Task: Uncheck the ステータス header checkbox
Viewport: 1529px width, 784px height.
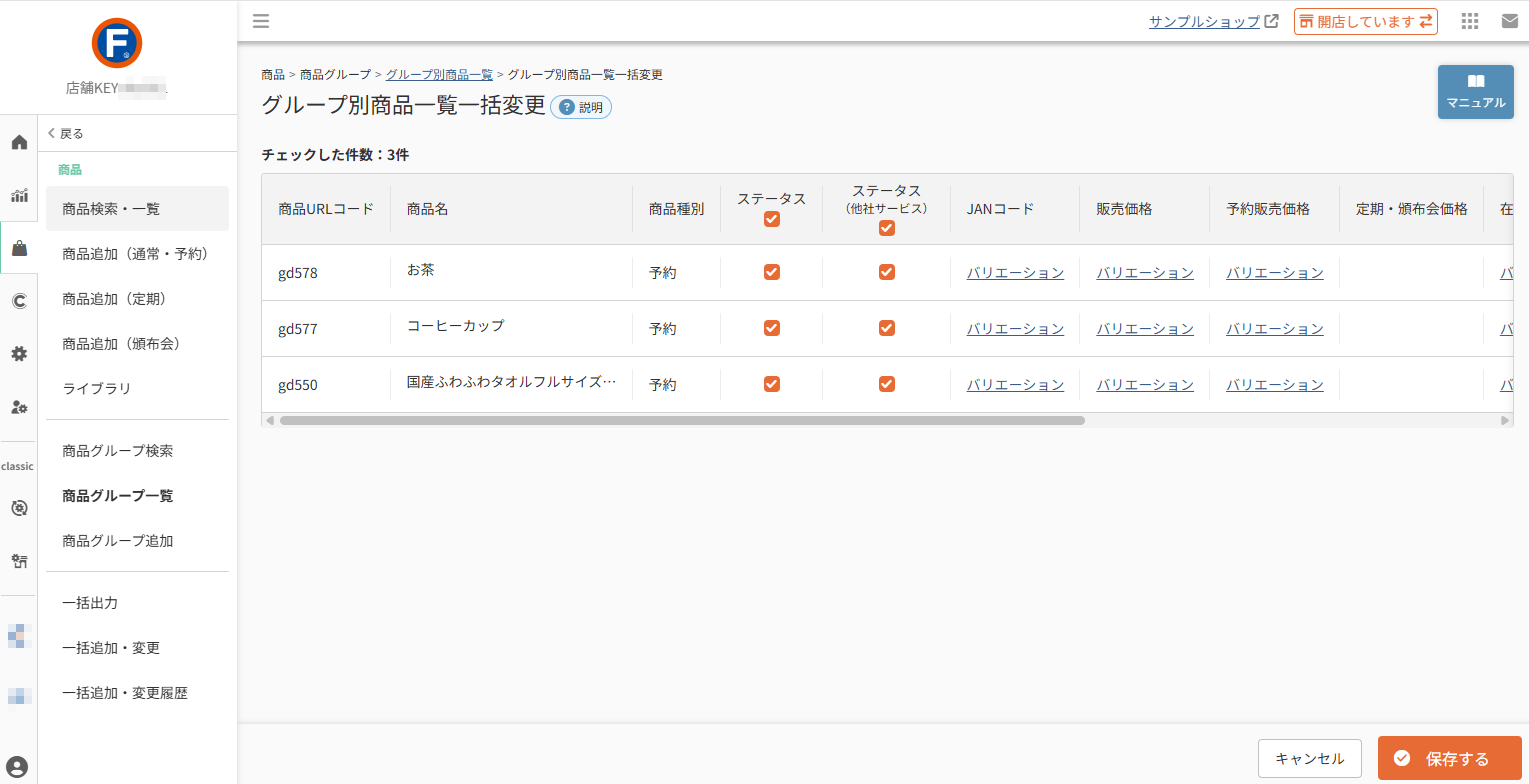Action: pyautogui.click(x=772, y=219)
